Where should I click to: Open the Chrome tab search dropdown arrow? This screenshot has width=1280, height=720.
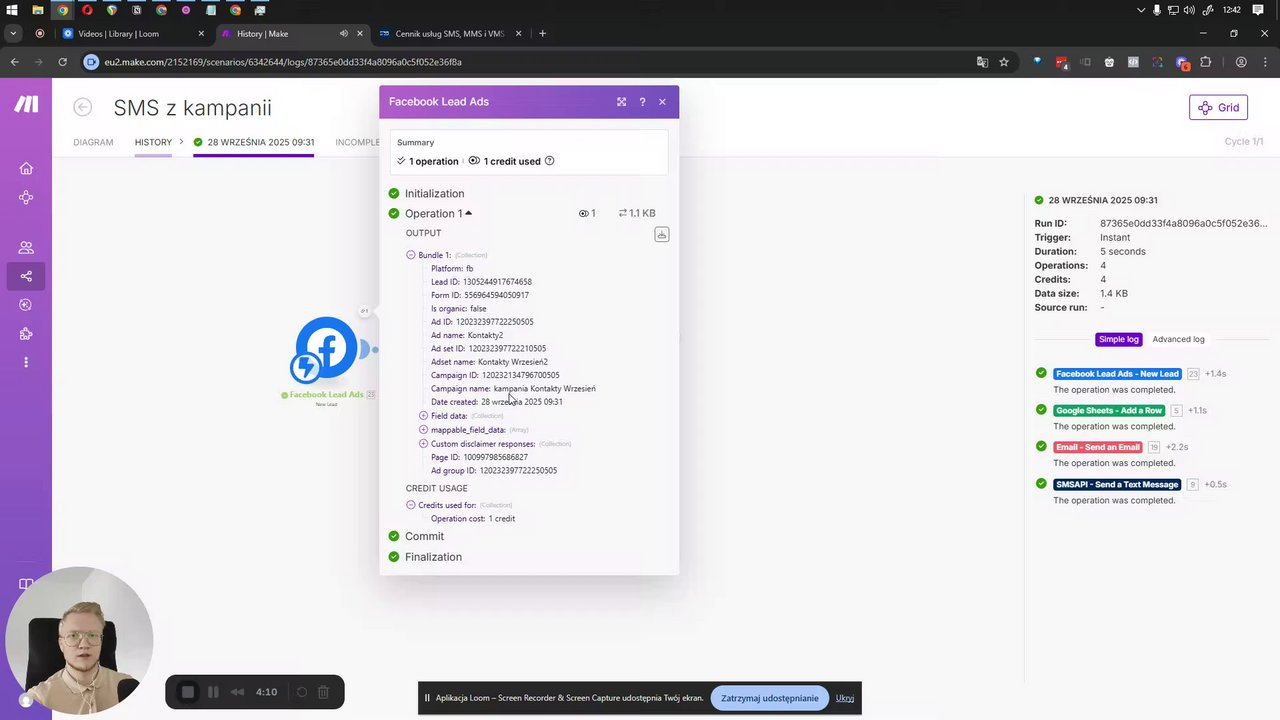tap(13, 33)
